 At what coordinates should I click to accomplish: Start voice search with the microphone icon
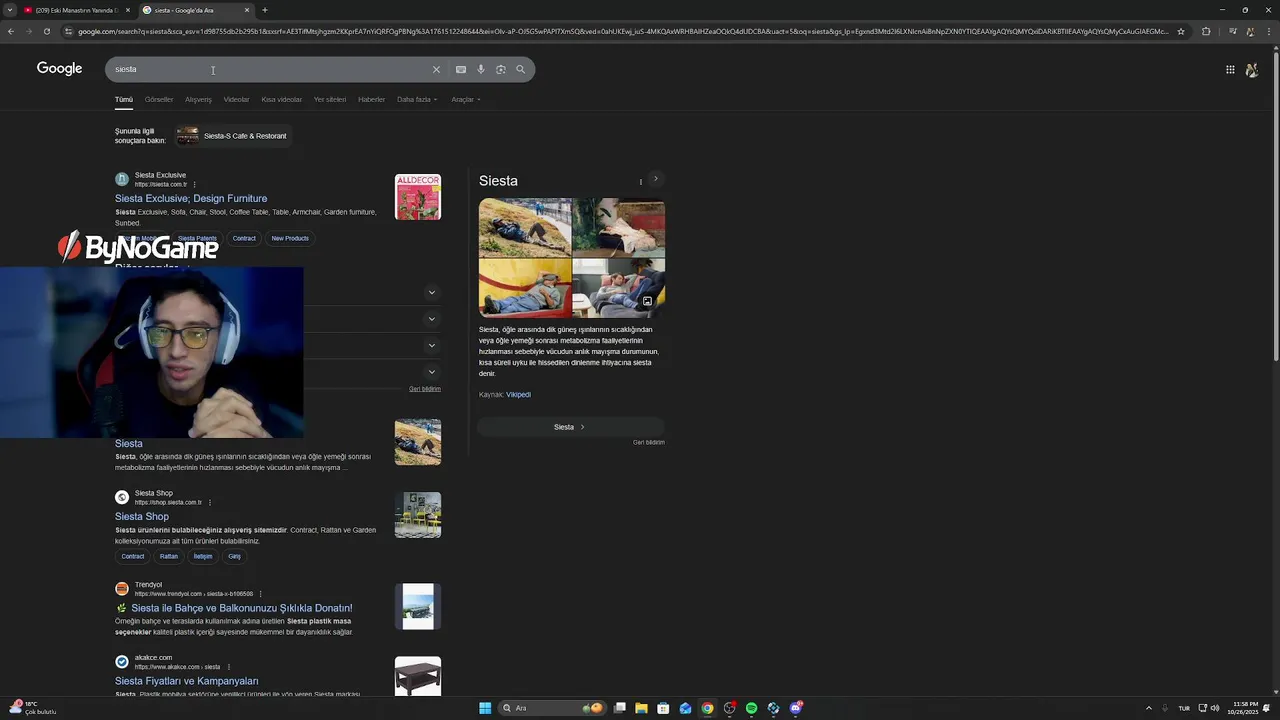pyautogui.click(x=481, y=69)
